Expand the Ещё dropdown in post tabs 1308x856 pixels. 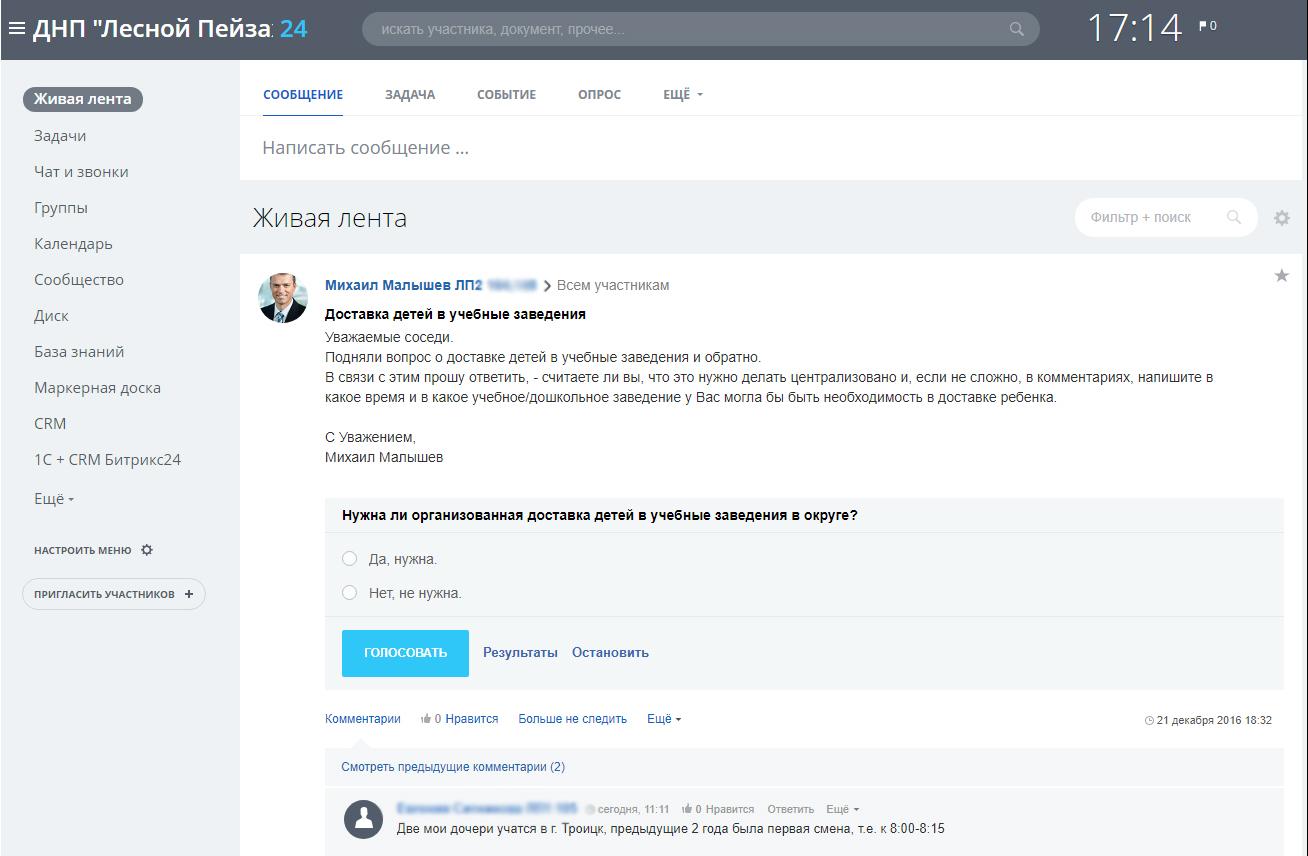pyautogui.click(x=683, y=95)
